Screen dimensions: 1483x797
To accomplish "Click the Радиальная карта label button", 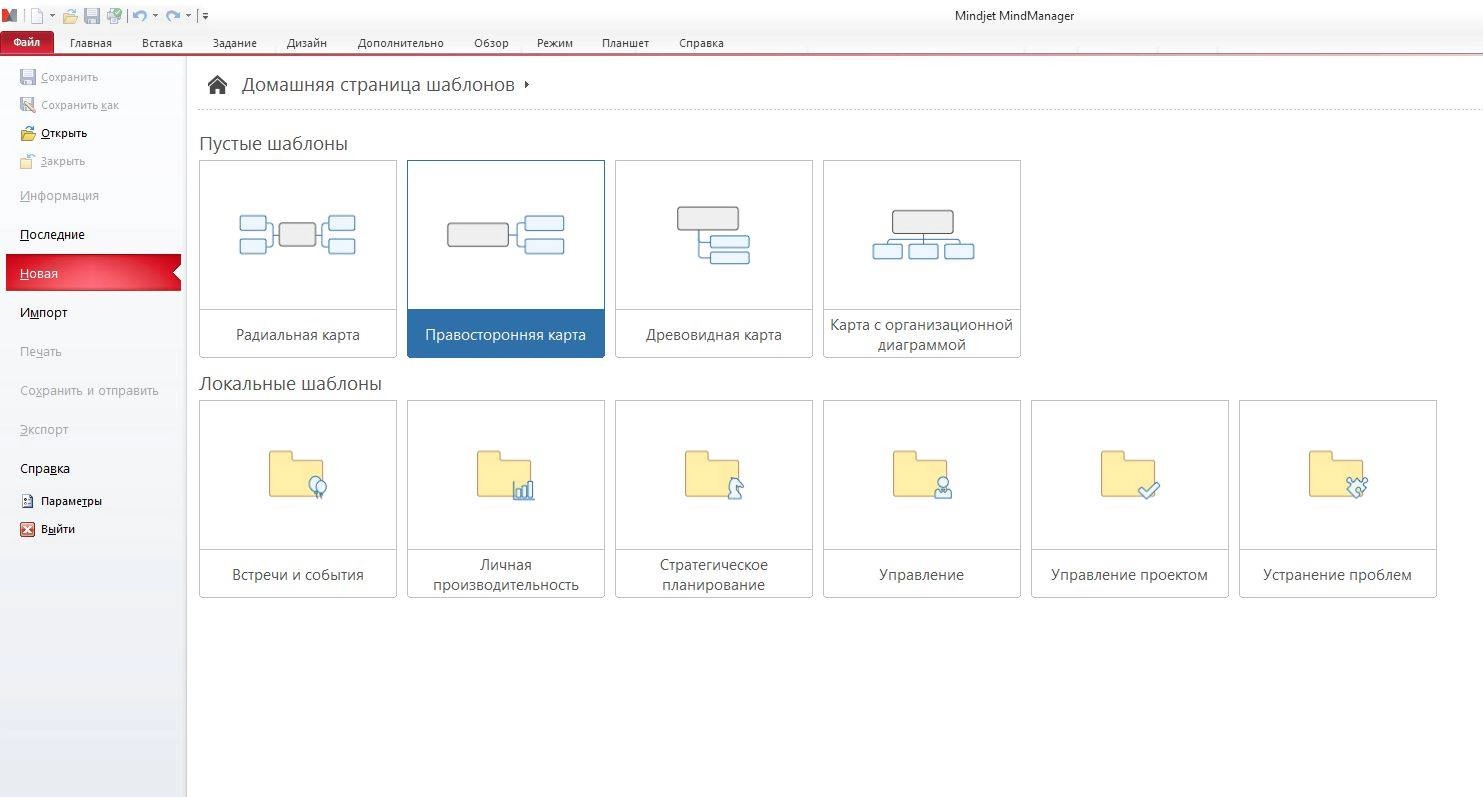I will point(298,334).
